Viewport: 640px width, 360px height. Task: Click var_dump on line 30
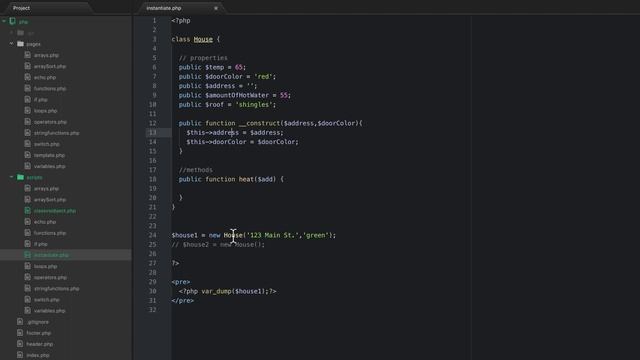click(216, 291)
